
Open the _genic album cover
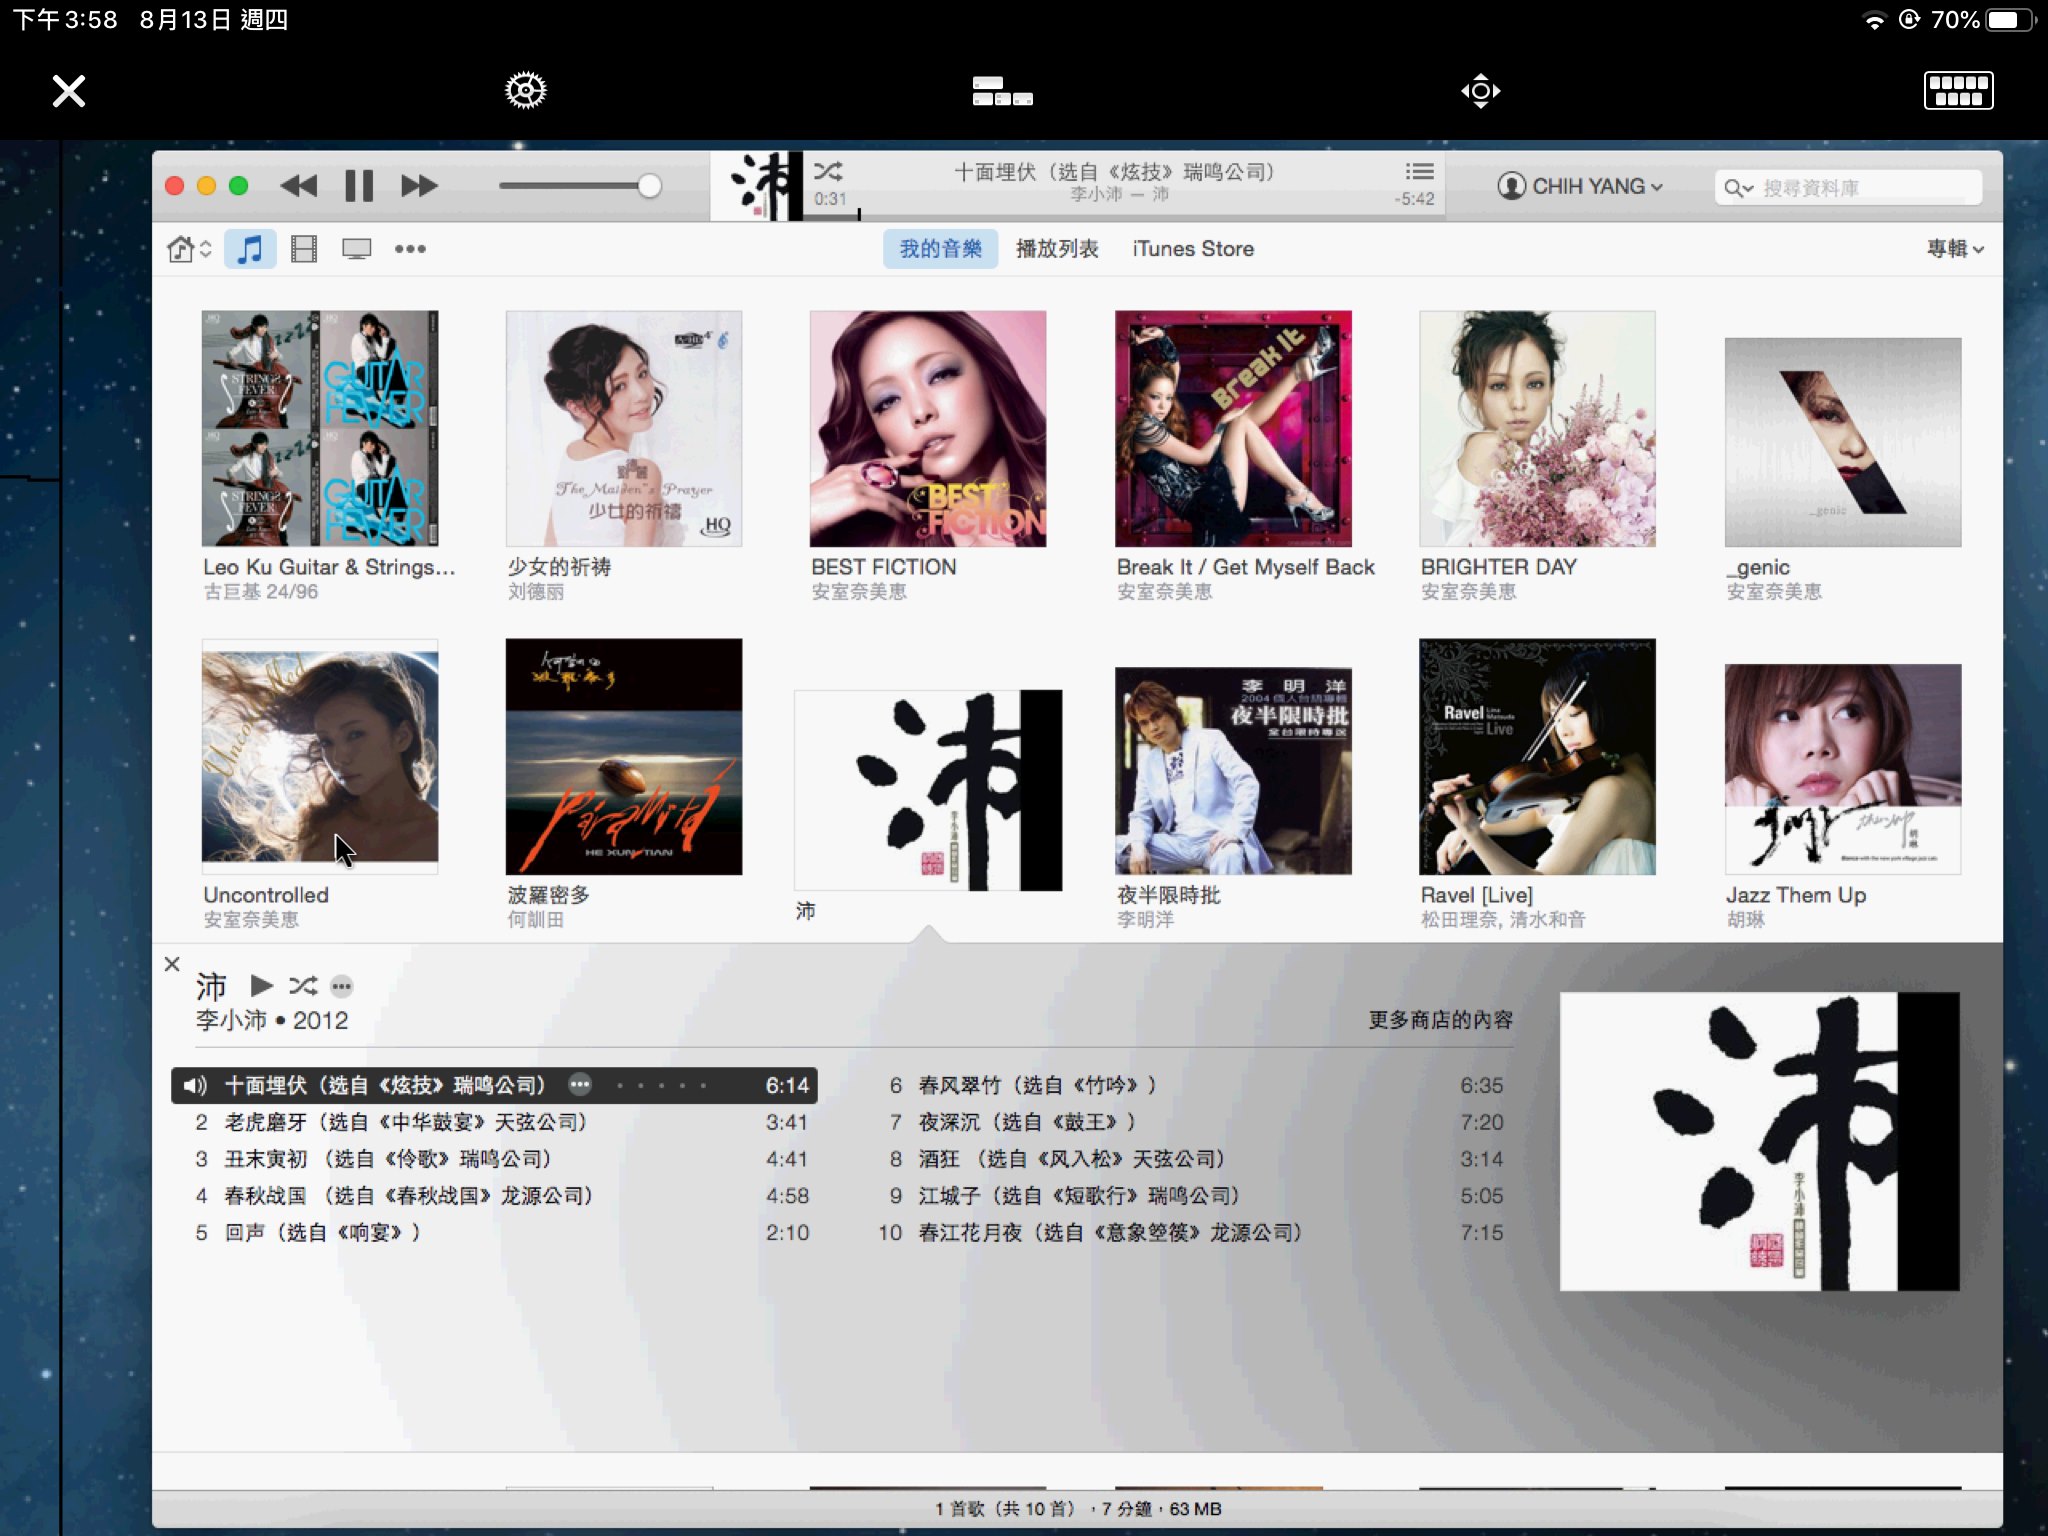pos(1842,442)
